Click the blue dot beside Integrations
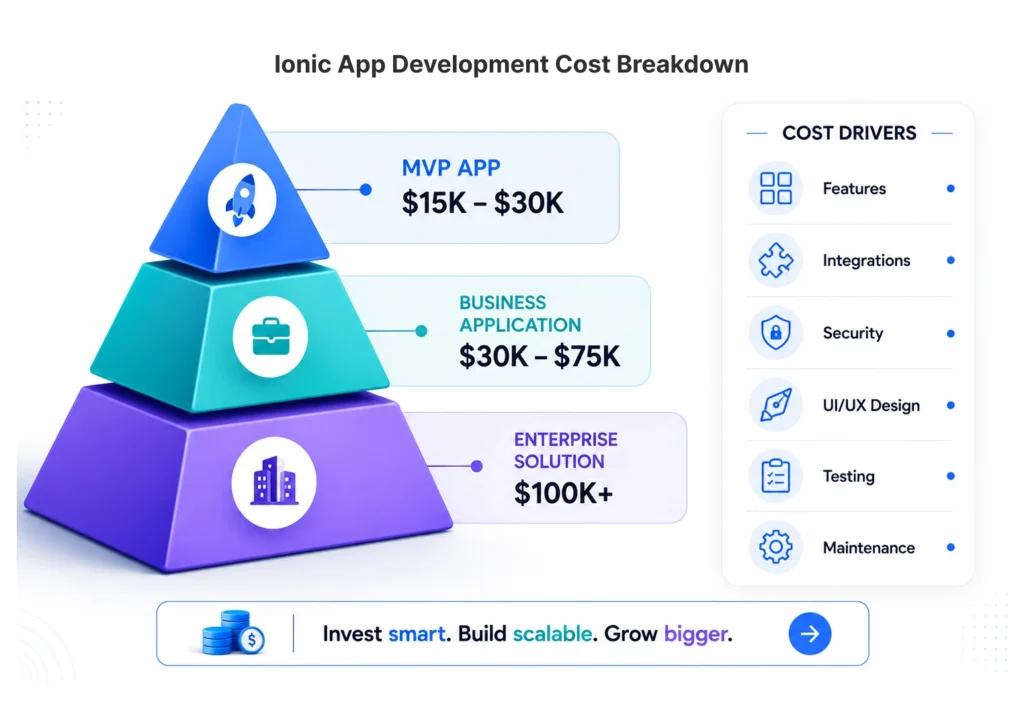 click(951, 260)
